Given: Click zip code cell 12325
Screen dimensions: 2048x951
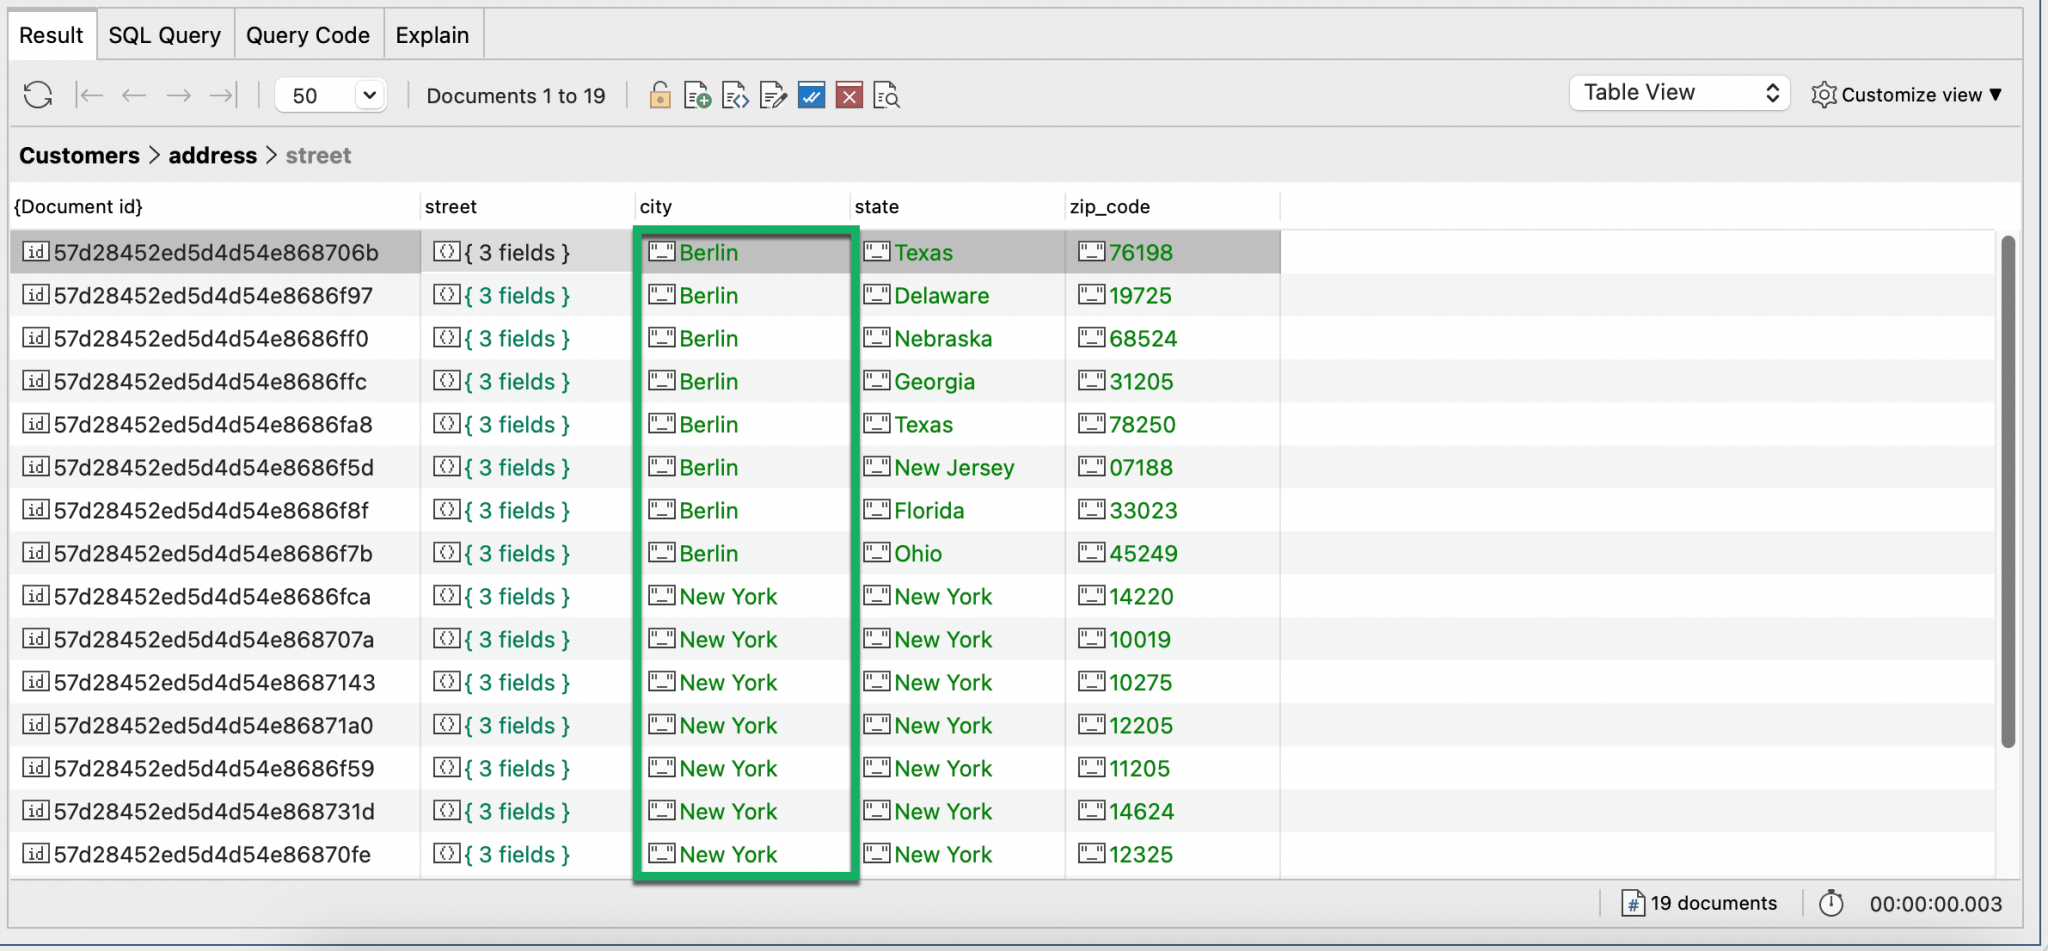Looking at the screenshot, I should tap(1173, 854).
